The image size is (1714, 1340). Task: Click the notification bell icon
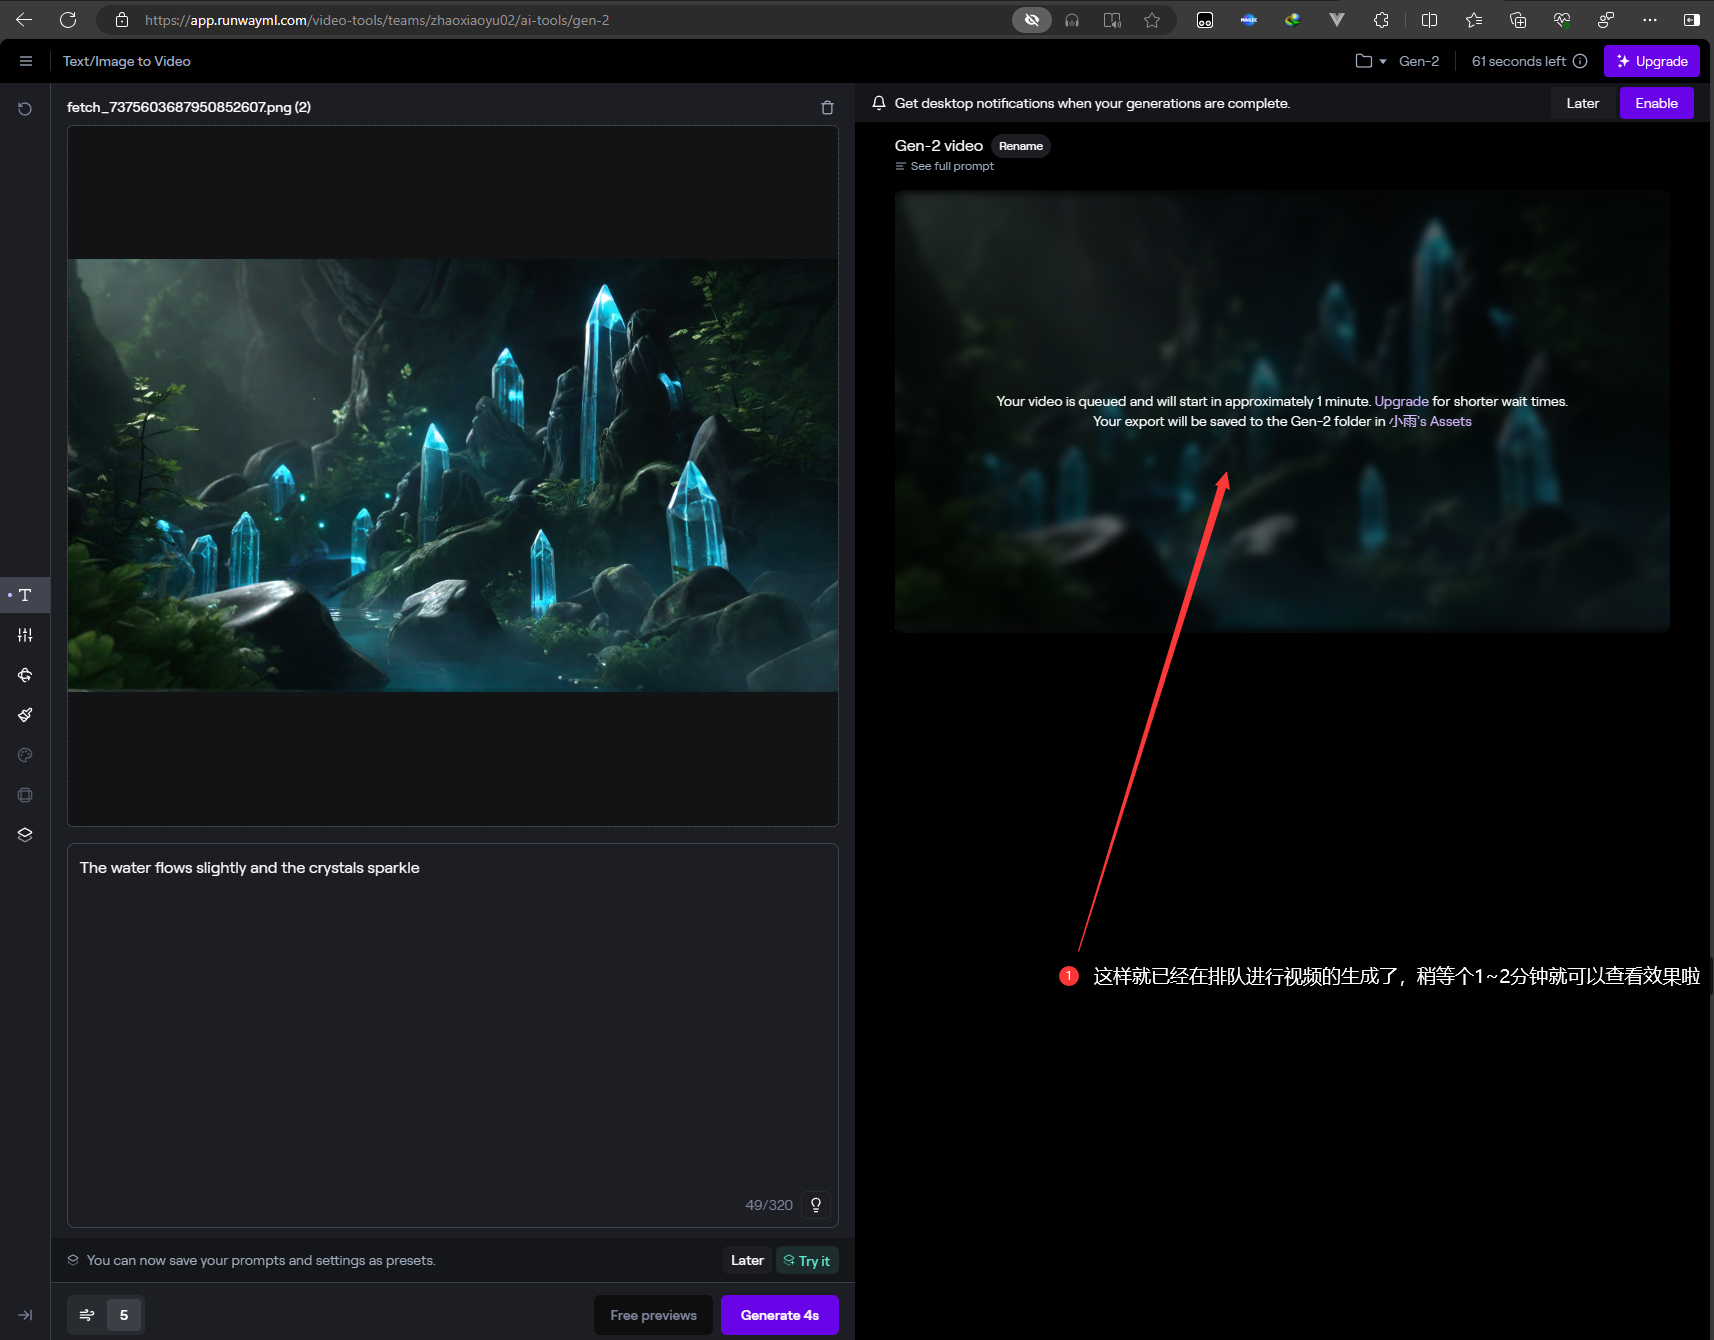point(879,103)
